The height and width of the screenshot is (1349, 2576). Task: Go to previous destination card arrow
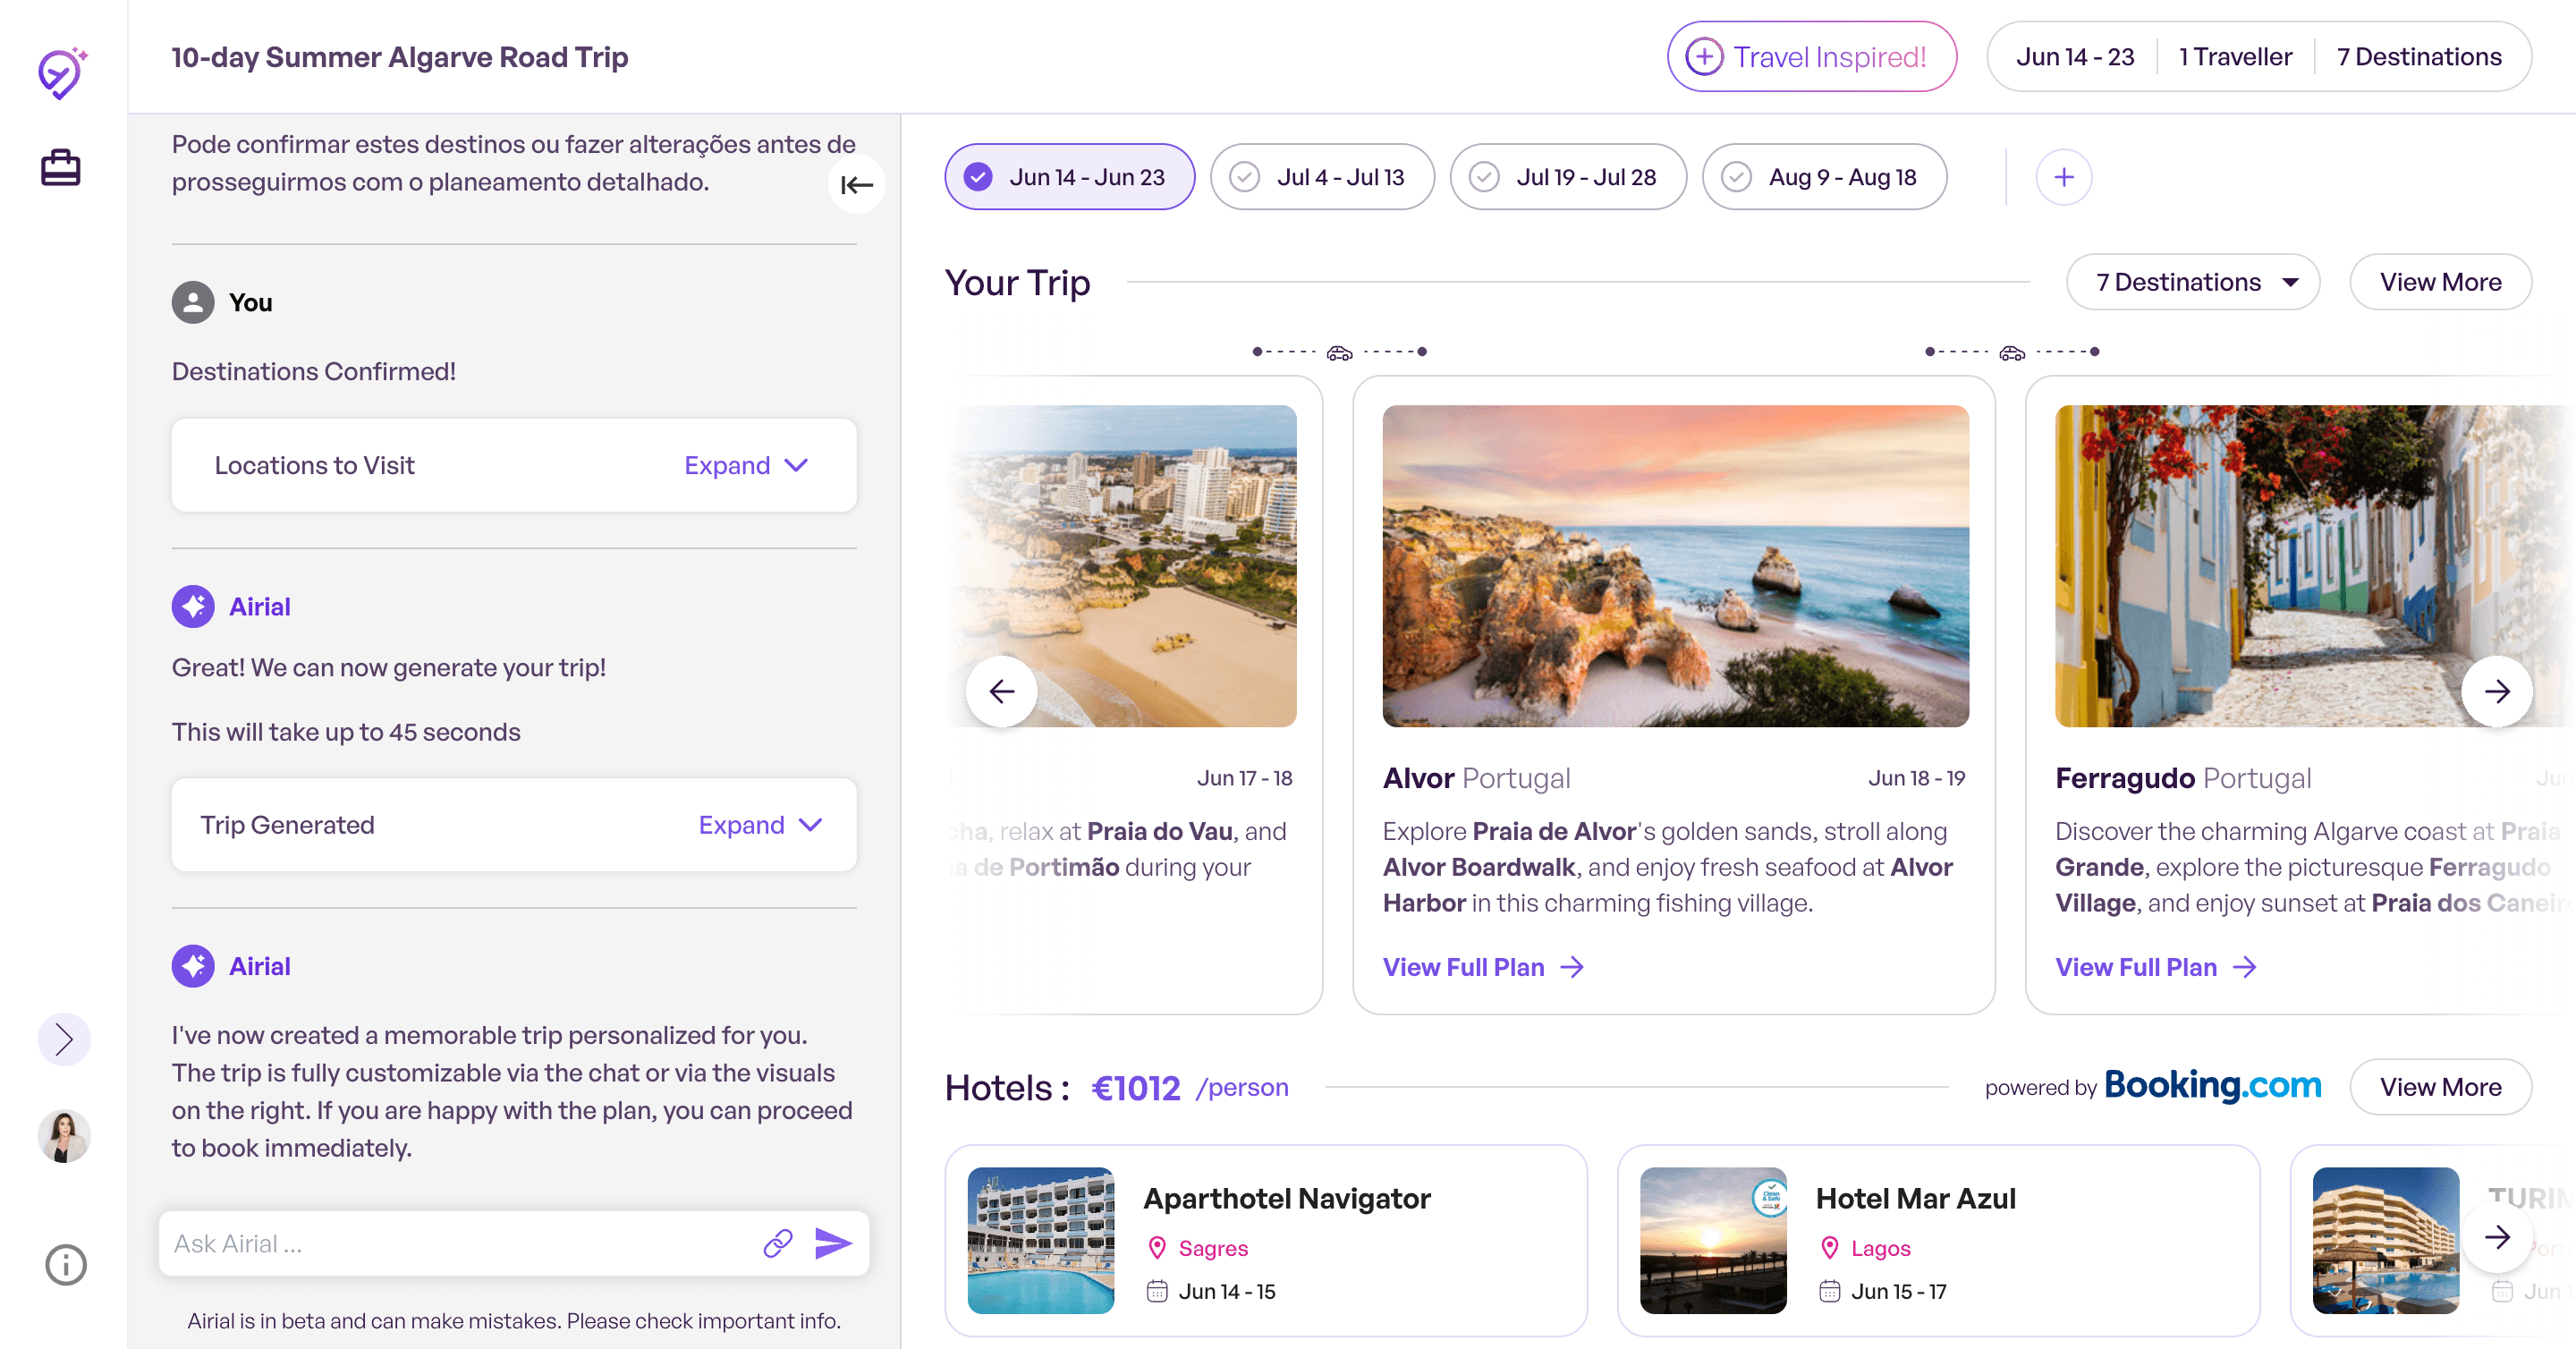coord(1001,691)
